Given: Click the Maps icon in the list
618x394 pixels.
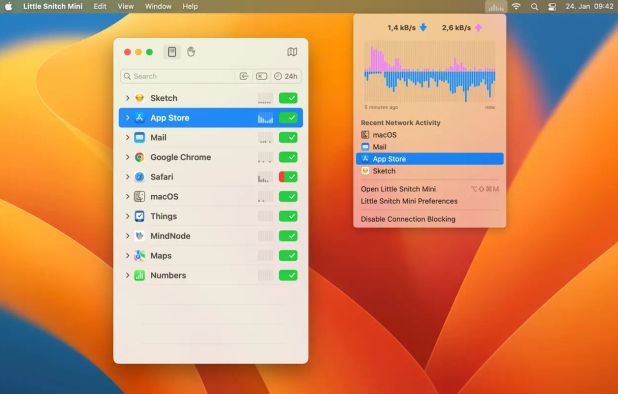Looking at the screenshot, I should 140,256.
